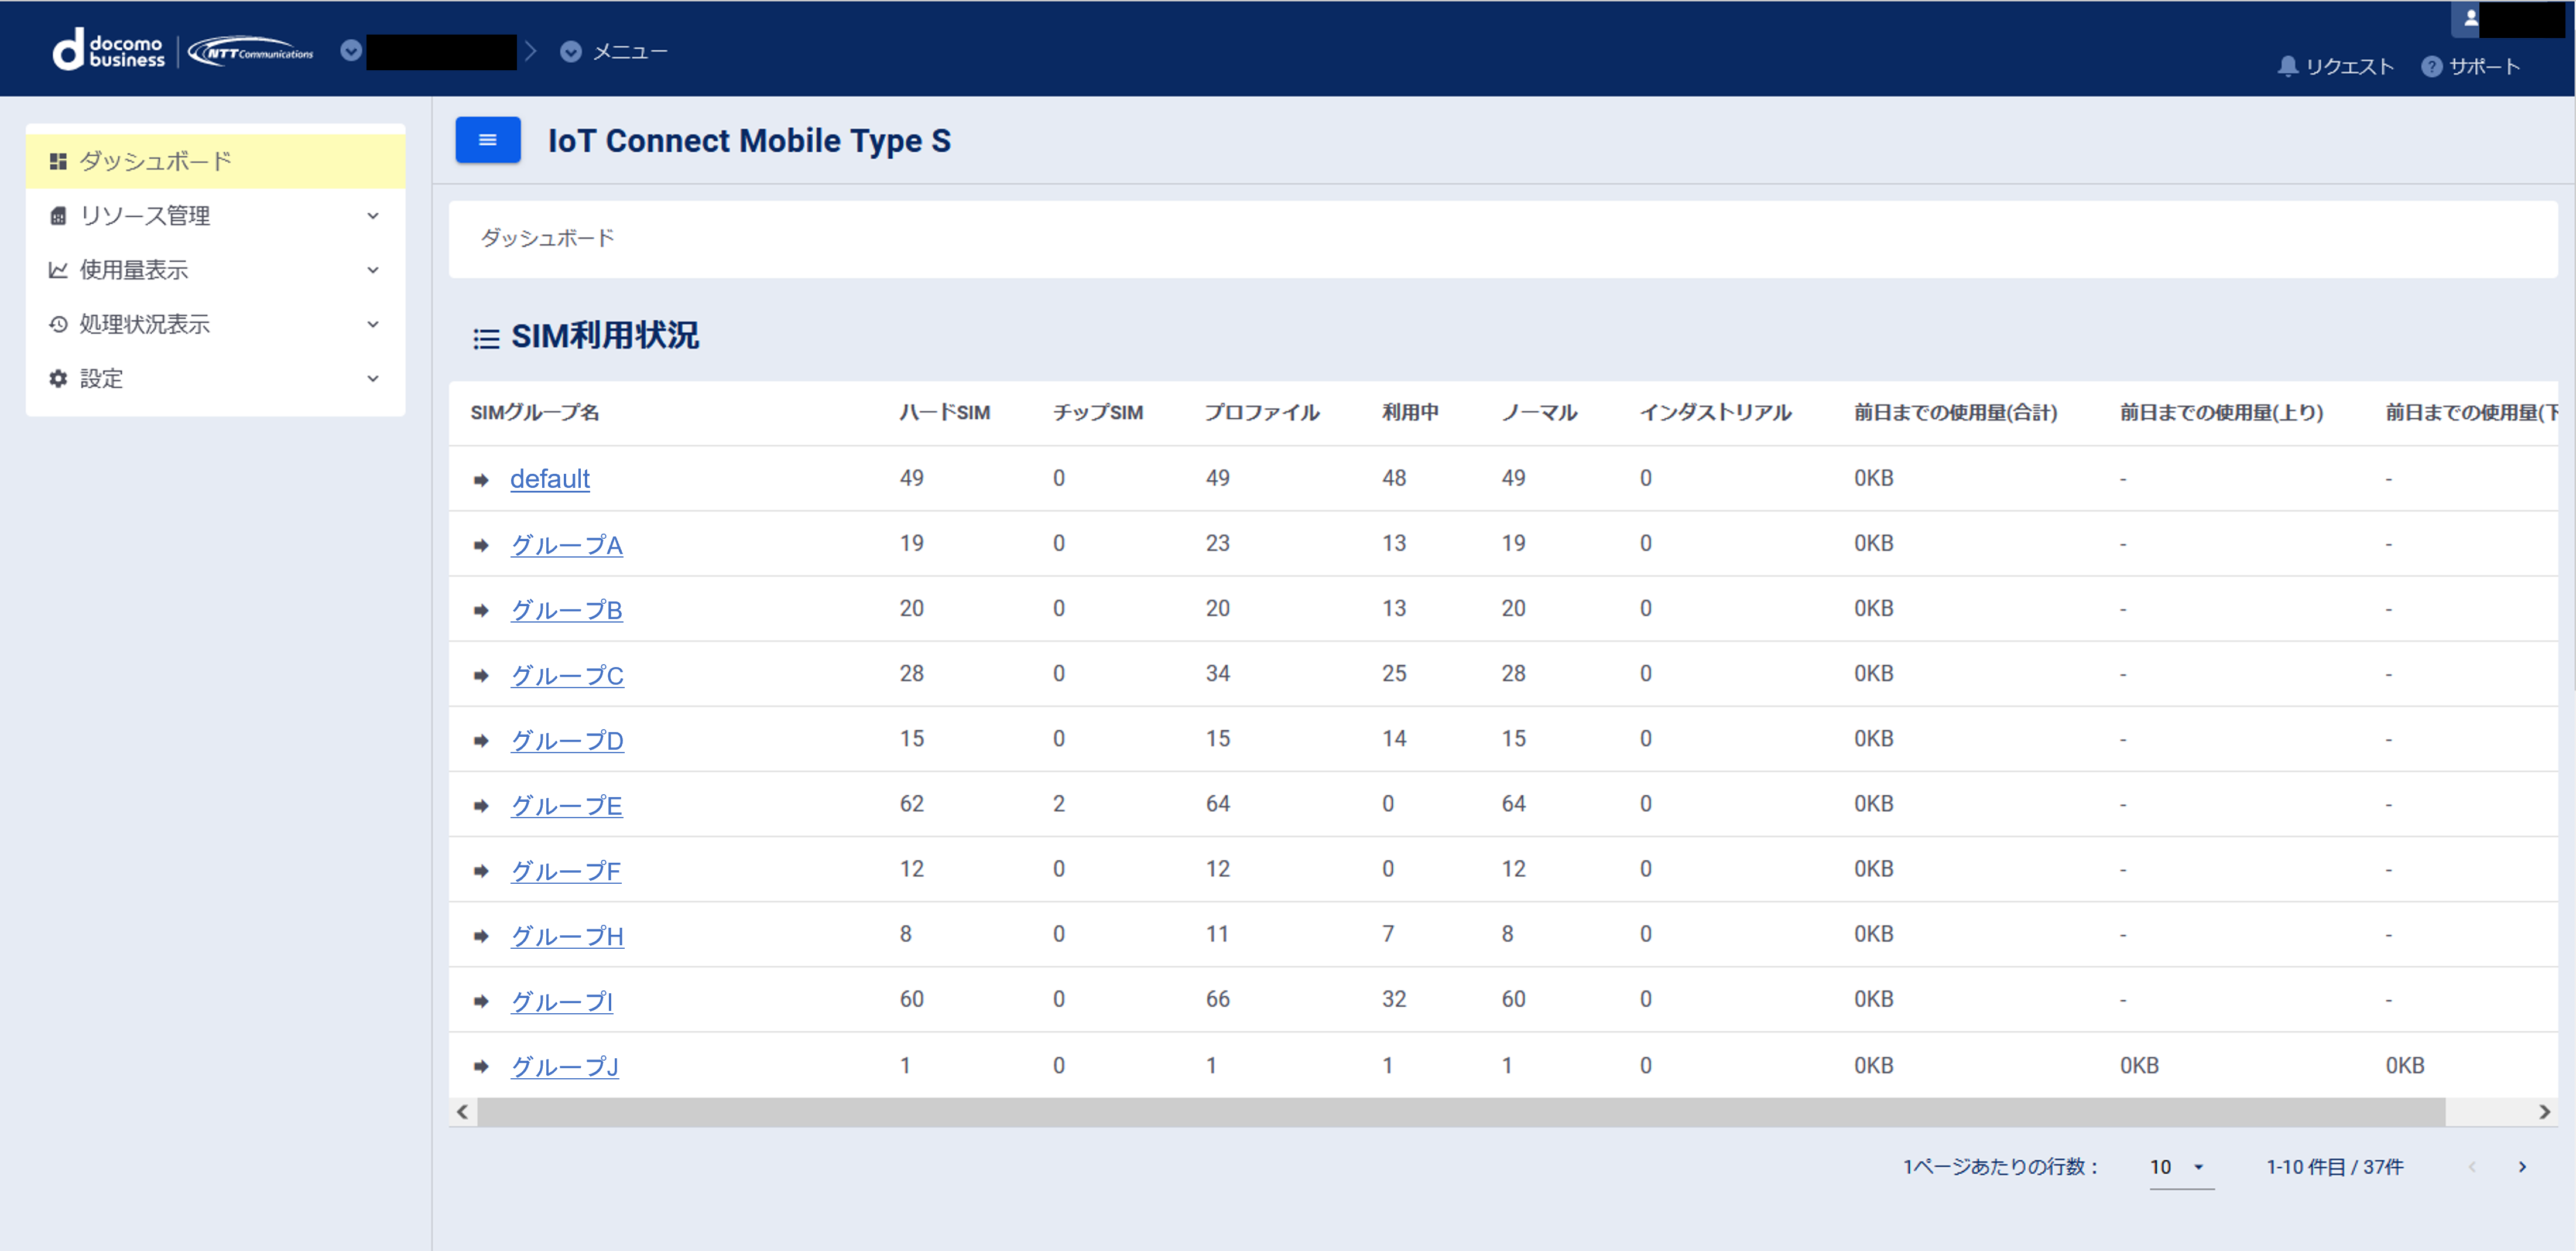Open the グループJ link
2576x1251 pixels.
point(564,1067)
